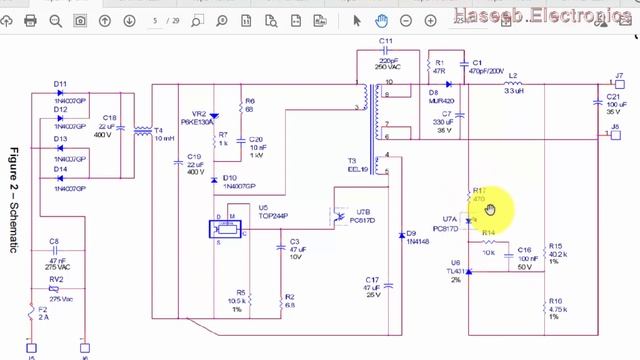Click the J8 output connector box
This screenshot has width=640, height=360.
coord(616,135)
